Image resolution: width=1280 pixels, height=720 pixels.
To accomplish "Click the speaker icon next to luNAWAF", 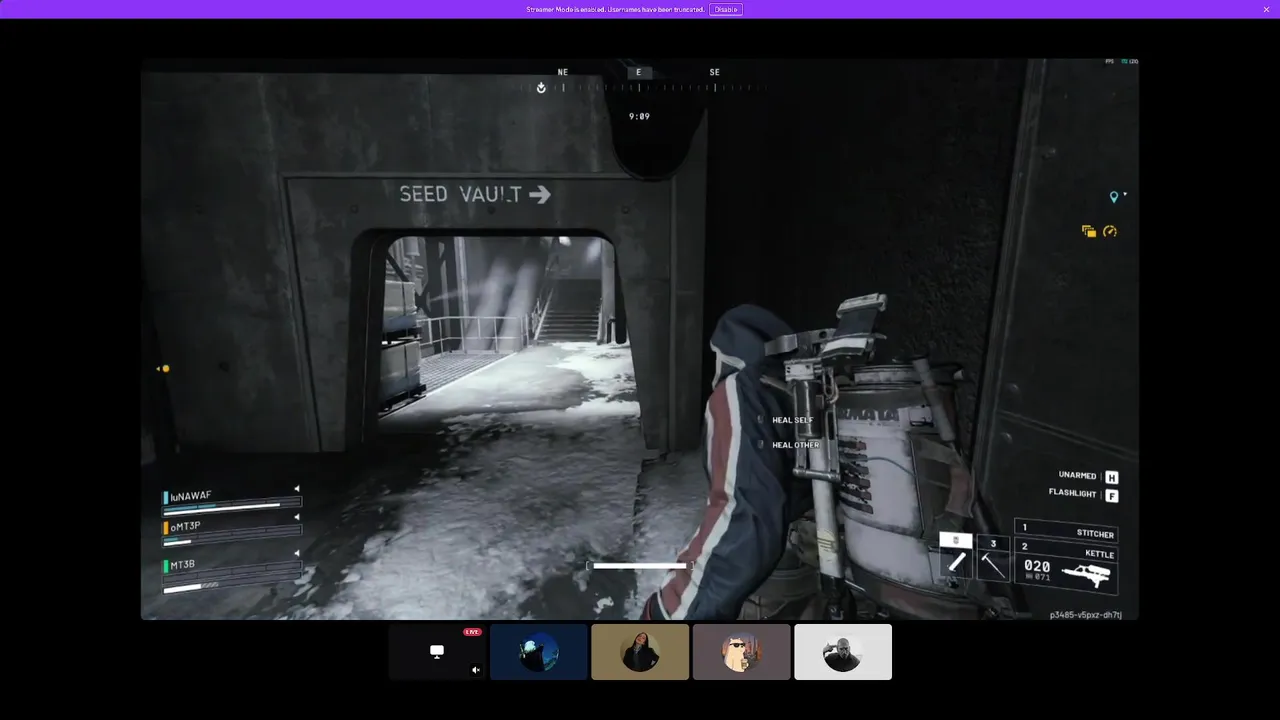I will [296, 489].
